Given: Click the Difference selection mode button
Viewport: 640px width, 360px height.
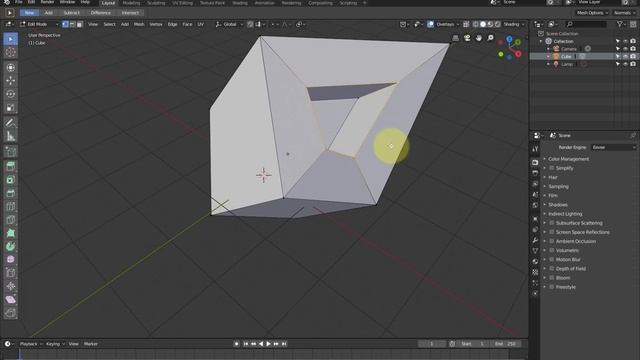Looking at the screenshot, I should tap(100, 13).
